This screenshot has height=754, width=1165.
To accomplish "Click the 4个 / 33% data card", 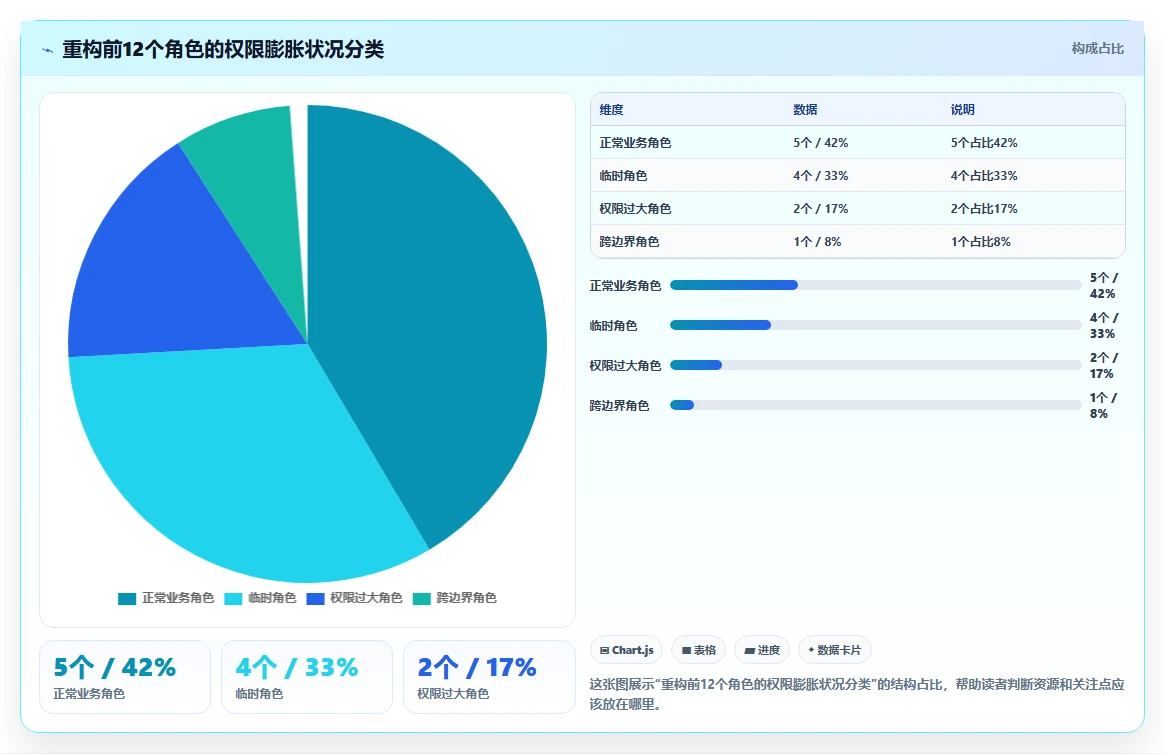I will pos(307,677).
